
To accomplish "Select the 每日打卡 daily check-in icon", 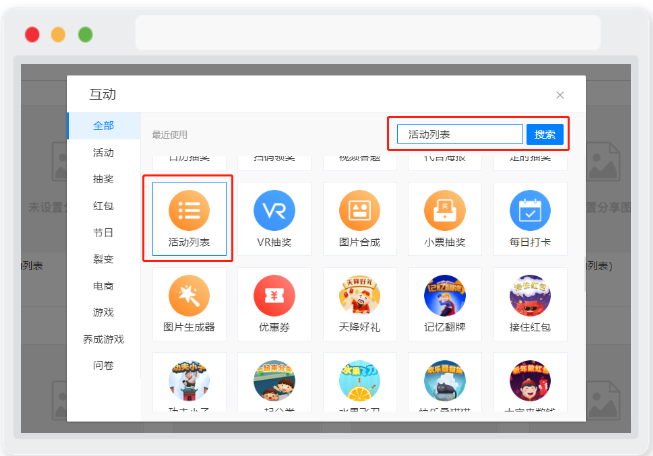I will click(x=530, y=210).
